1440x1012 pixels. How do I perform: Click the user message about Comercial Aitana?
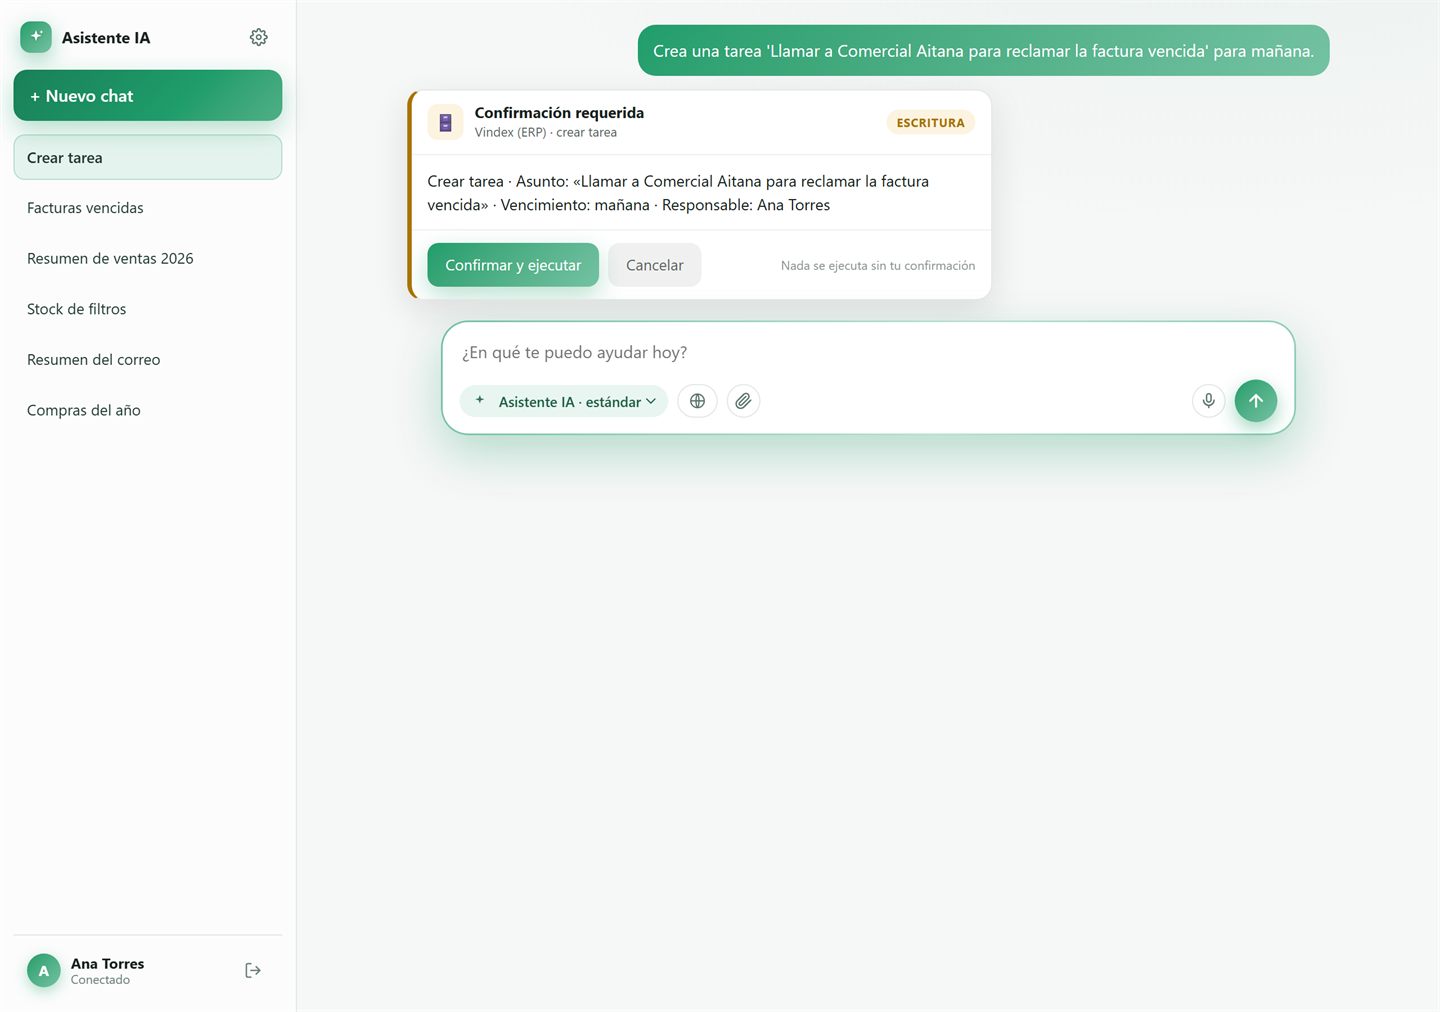(983, 51)
